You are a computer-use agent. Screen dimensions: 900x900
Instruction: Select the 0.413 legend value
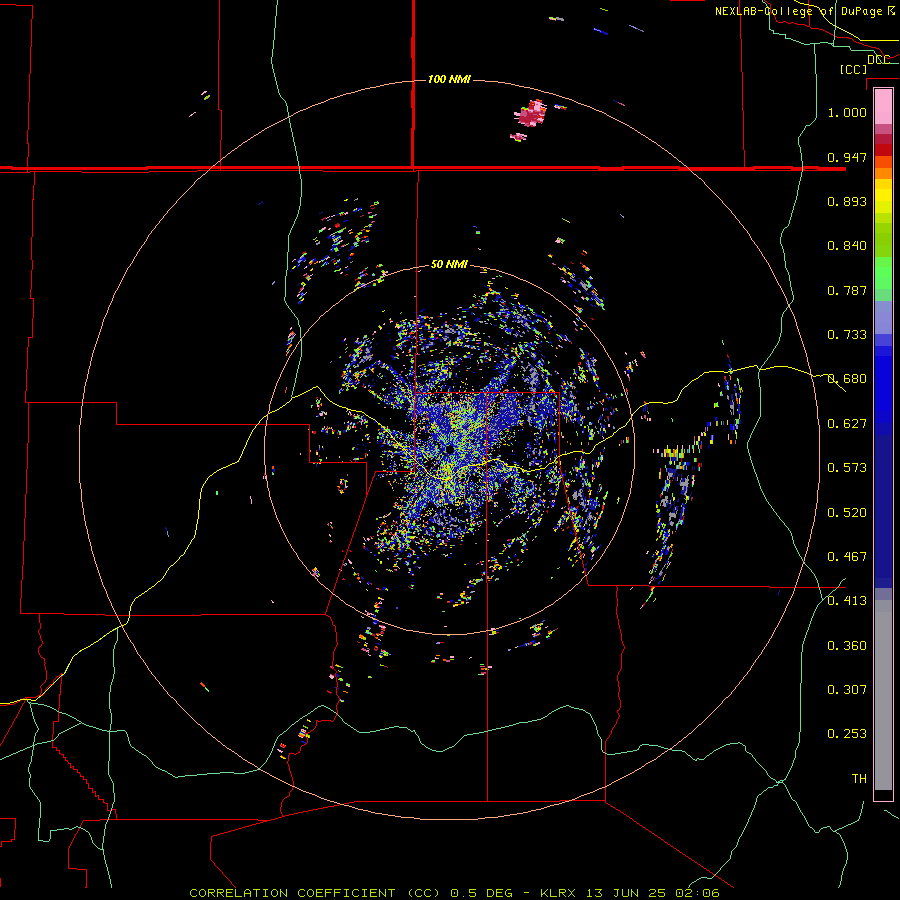coord(847,601)
